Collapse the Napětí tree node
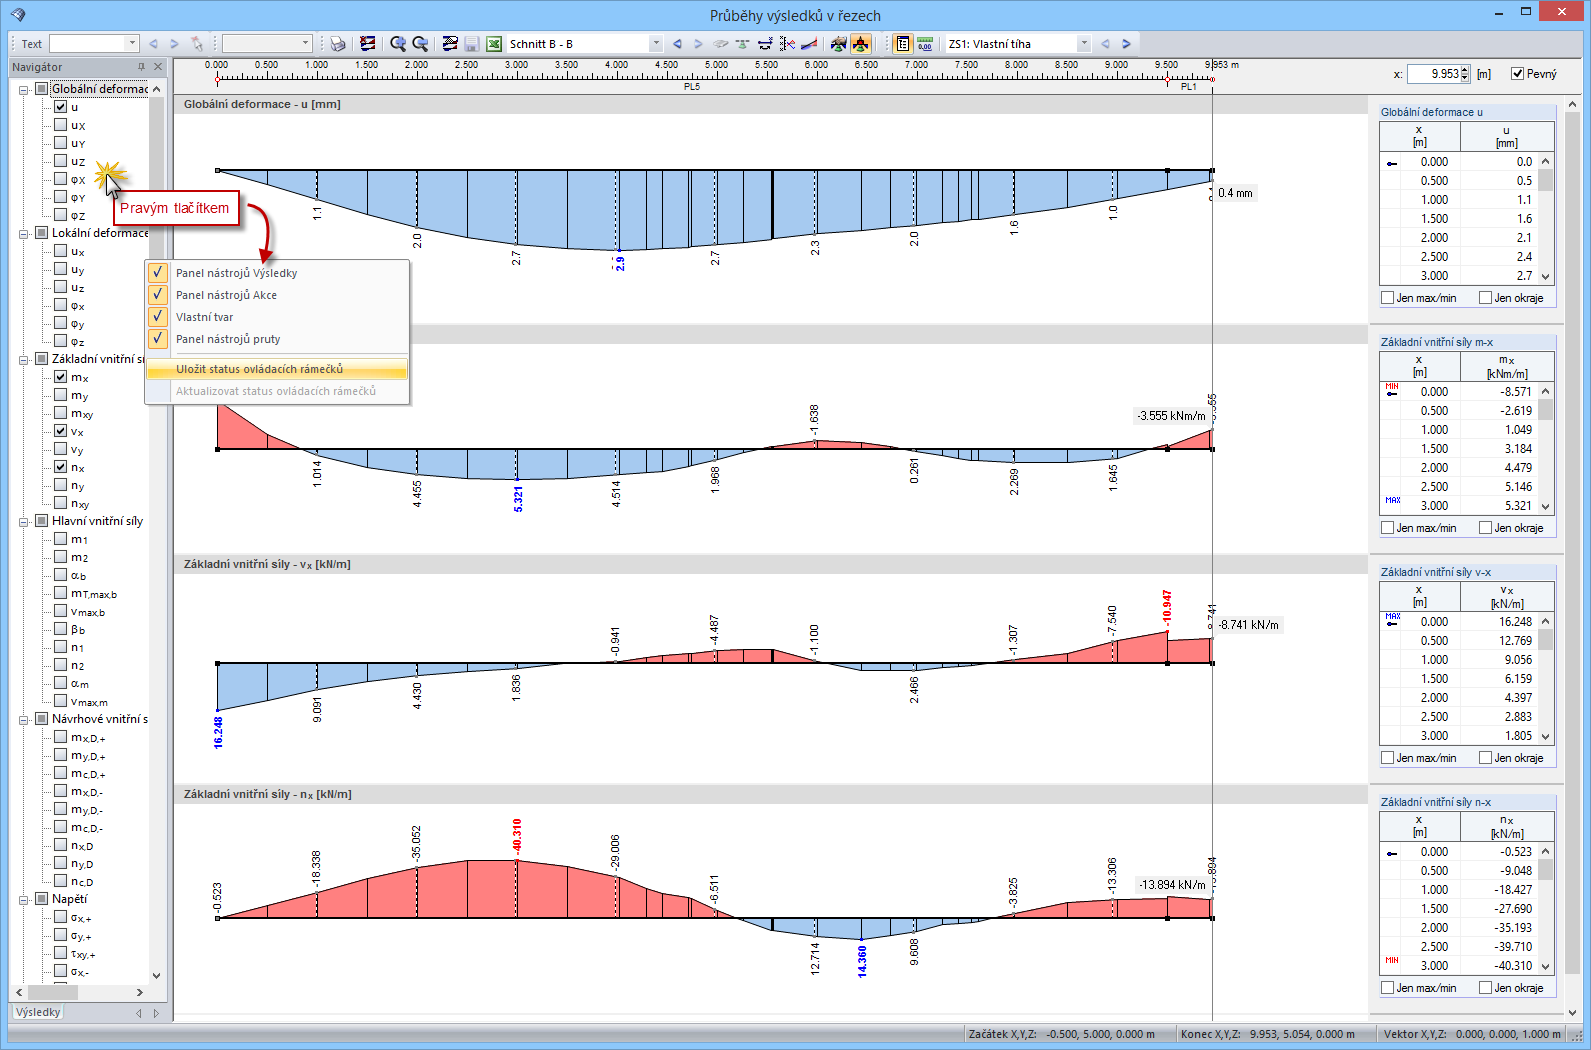The image size is (1591, 1050). pyautogui.click(x=24, y=899)
